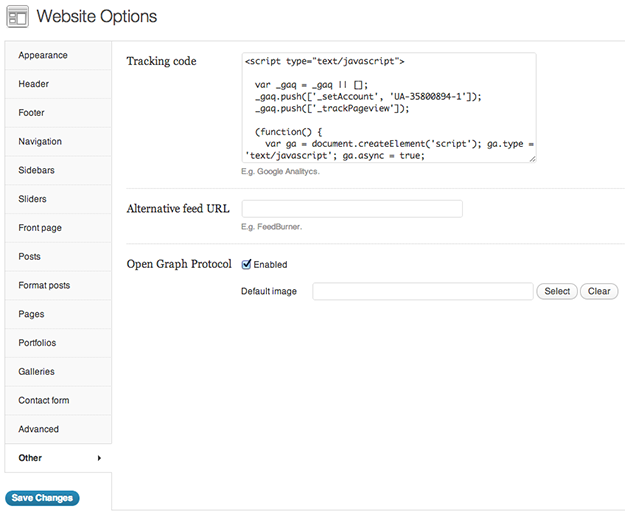This screenshot has height=523, width=625.
Task: Select the Portfolios tab
Action: coord(37,343)
